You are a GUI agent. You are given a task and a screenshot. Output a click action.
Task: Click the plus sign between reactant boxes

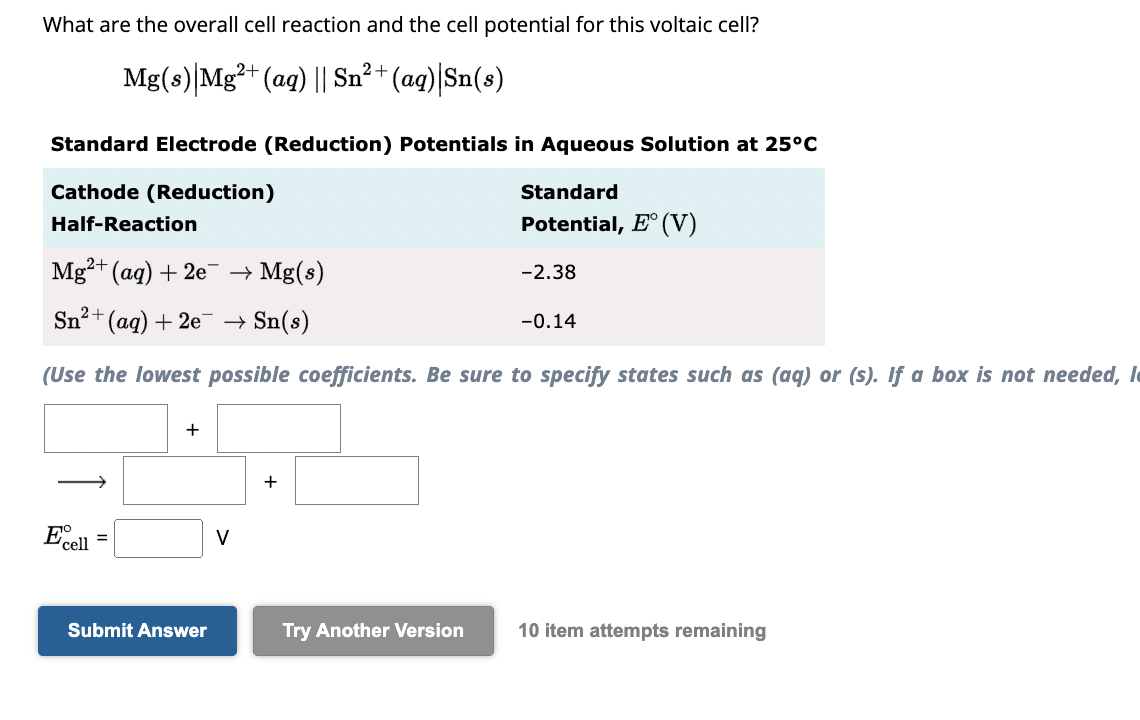tap(192, 428)
